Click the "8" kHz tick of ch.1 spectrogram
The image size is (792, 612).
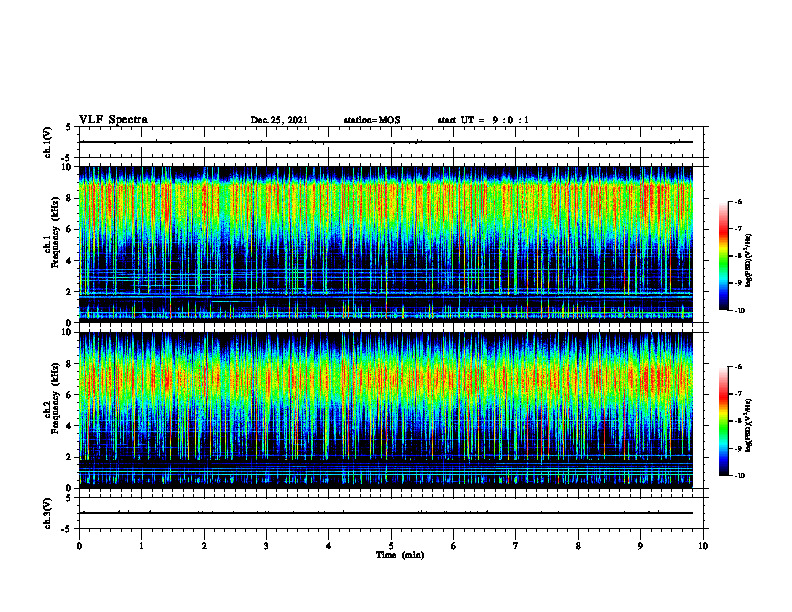click(x=70, y=198)
